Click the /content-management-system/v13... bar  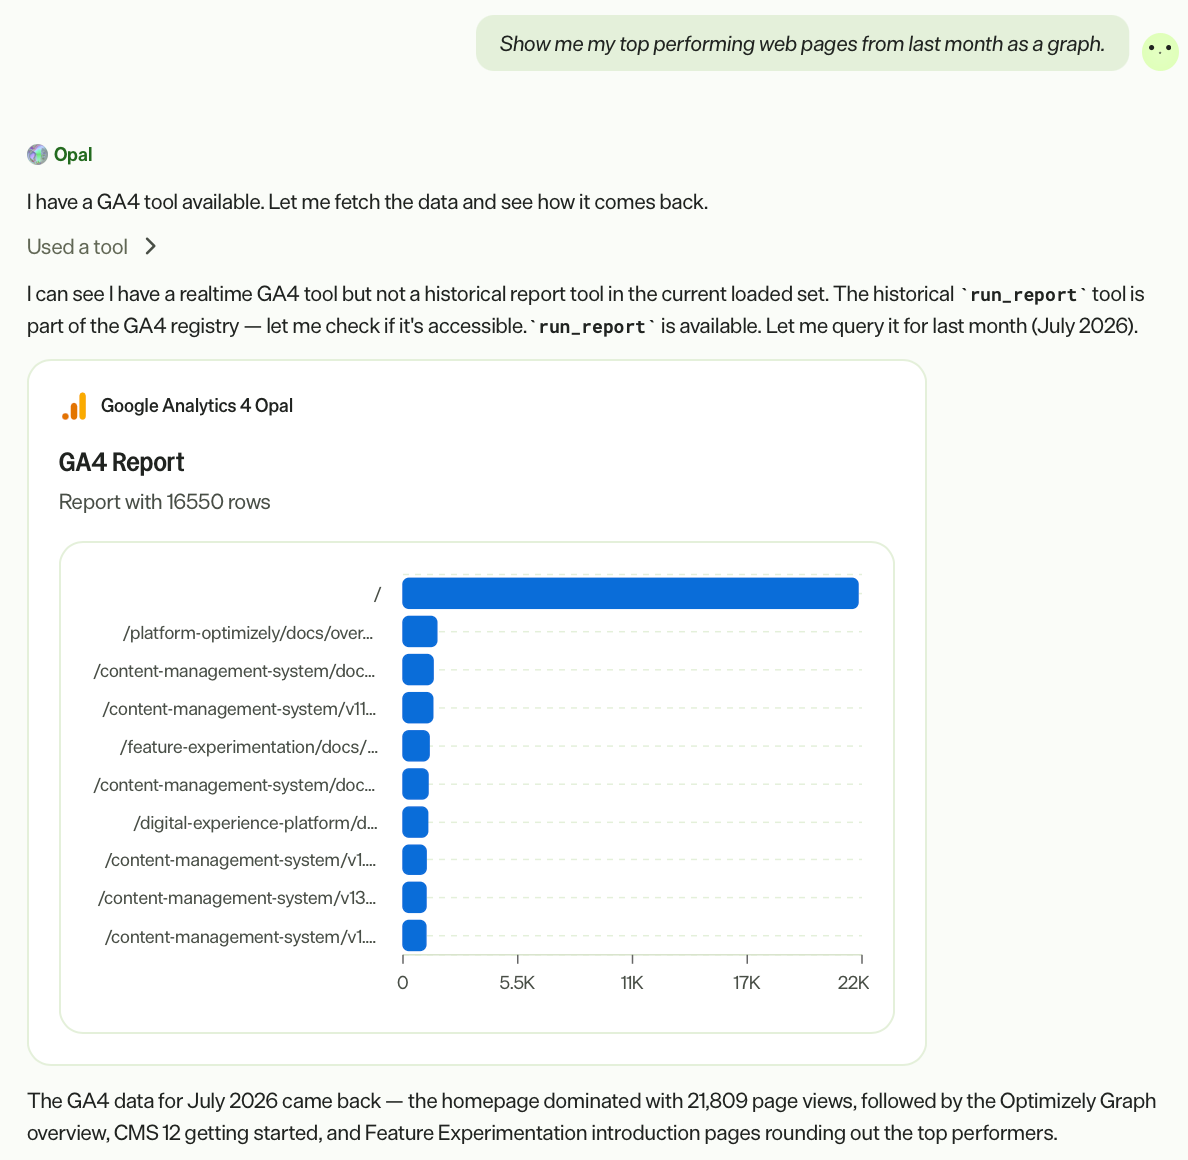coord(414,898)
